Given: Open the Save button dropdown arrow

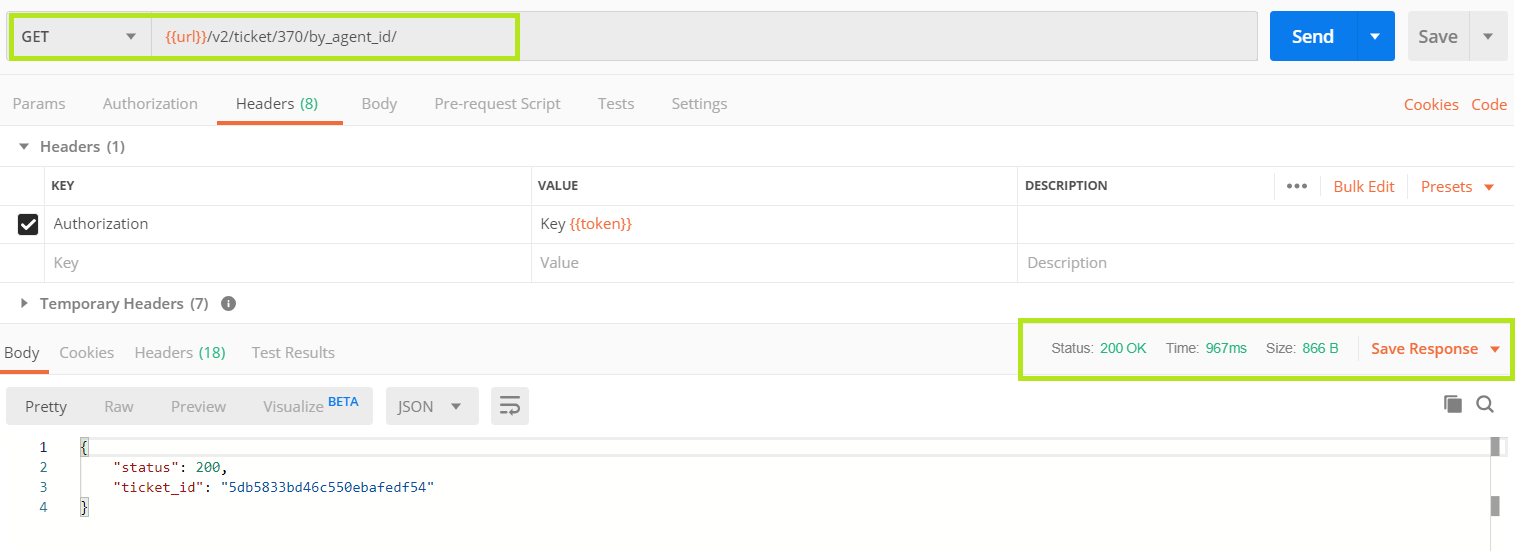Looking at the screenshot, I should pos(1488,36).
